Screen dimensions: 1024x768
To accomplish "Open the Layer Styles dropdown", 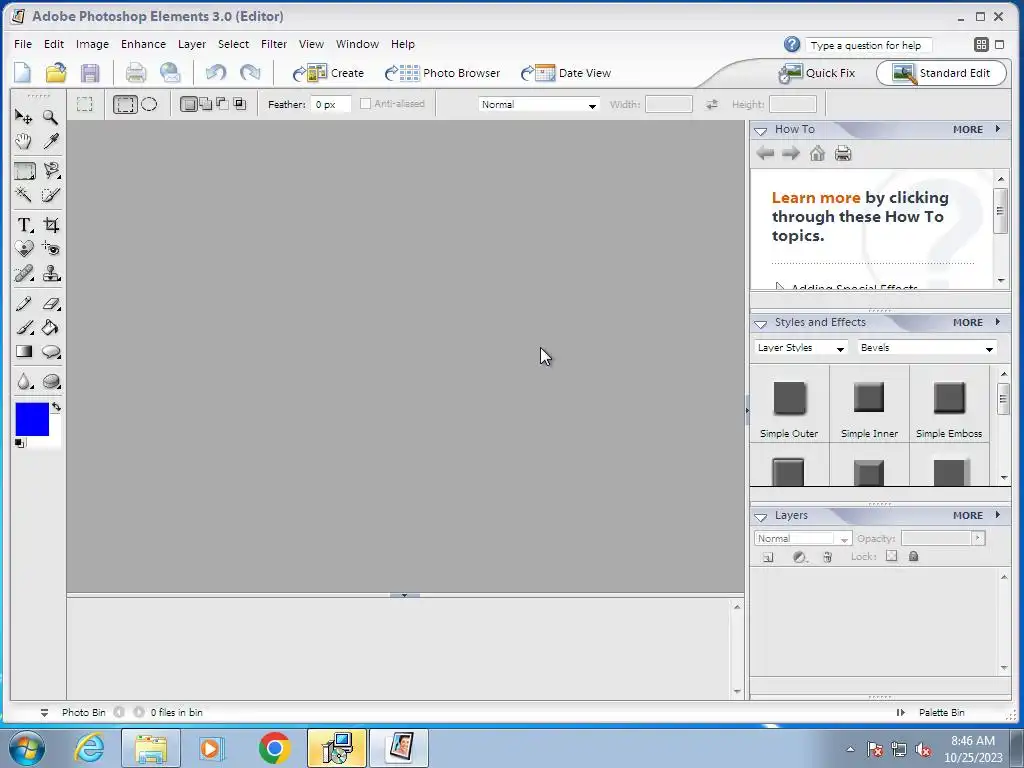I will pos(801,348).
